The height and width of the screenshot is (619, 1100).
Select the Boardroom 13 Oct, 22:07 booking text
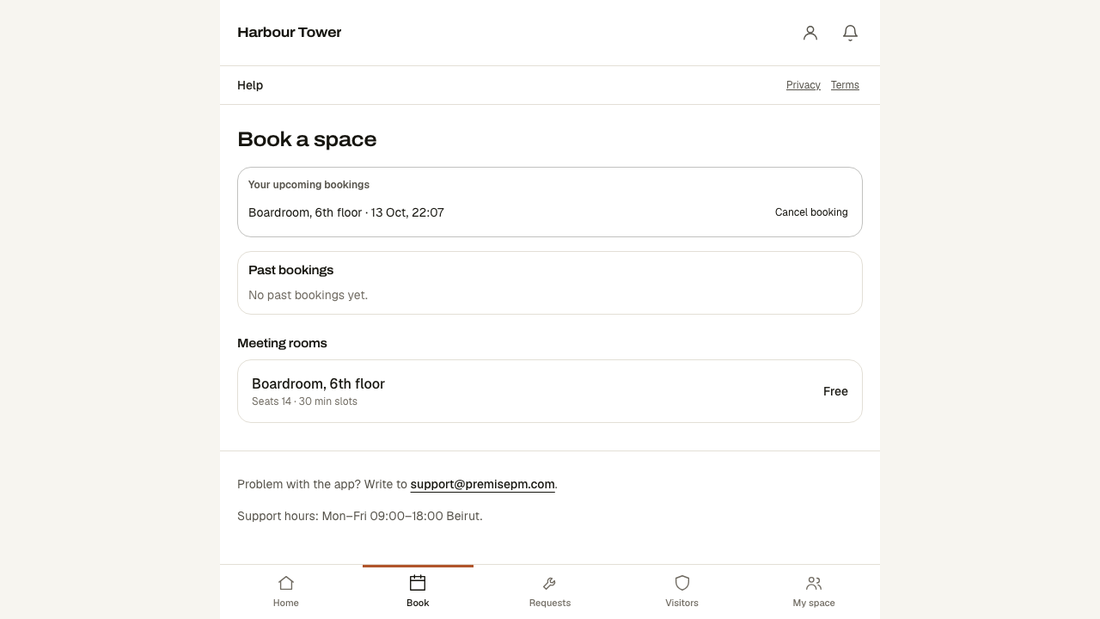[x=346, y=213]
